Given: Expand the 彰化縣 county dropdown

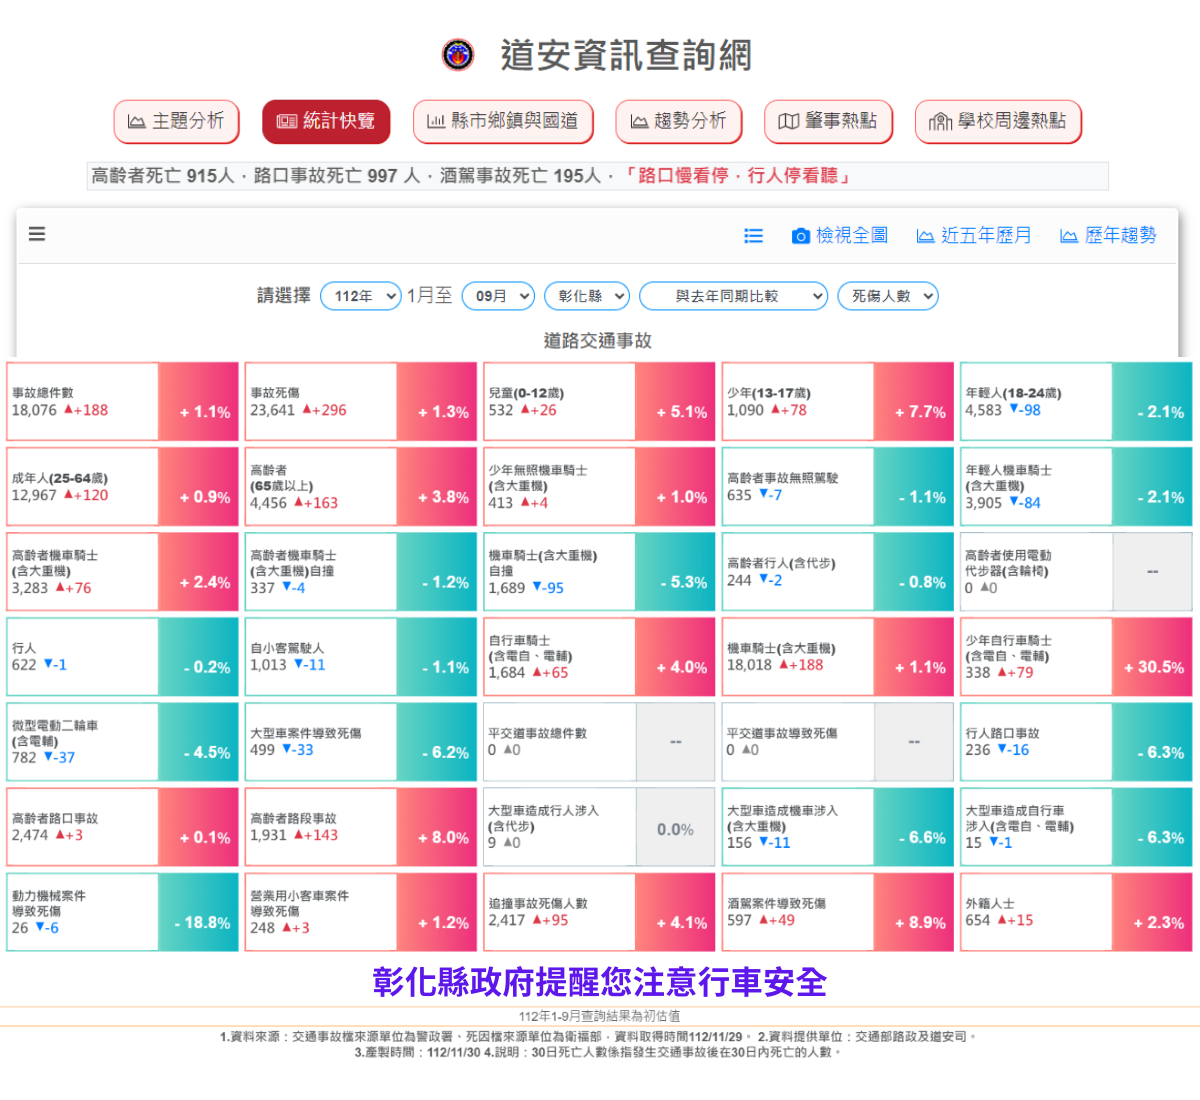Looking at the screenshot, I should [587, 296].
